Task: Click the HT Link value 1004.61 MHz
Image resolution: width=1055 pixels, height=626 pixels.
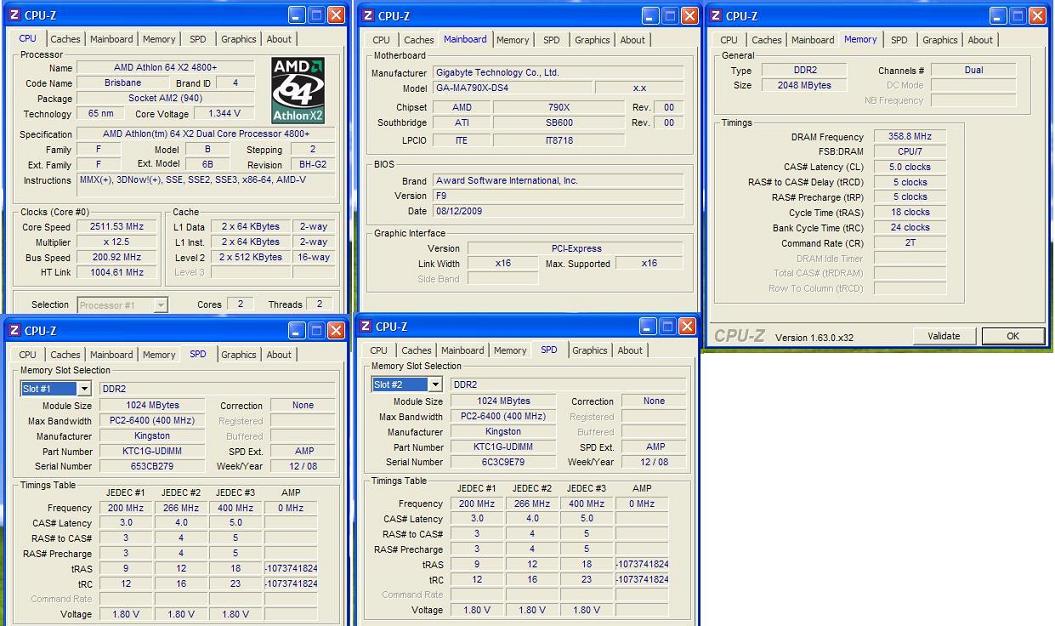Action: (117, 273)
